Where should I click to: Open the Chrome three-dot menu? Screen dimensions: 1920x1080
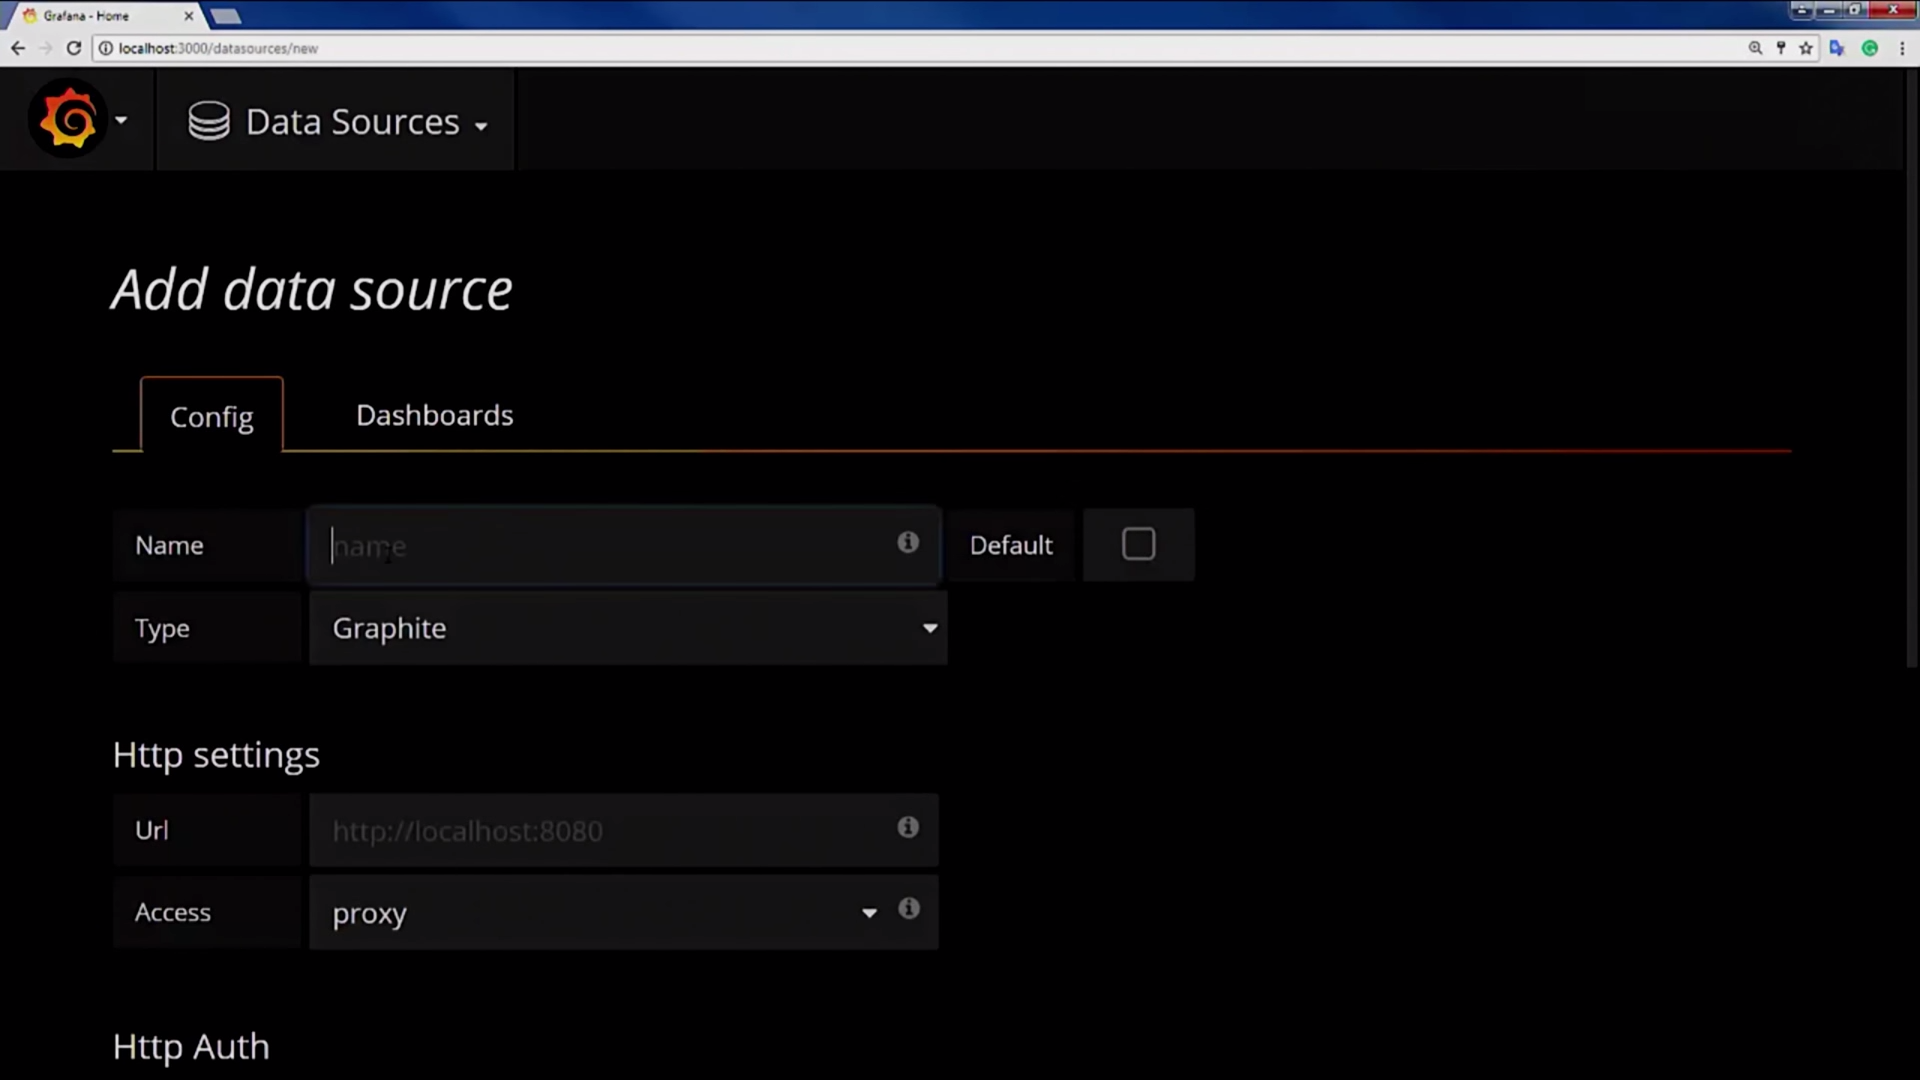[x=1901, y=48]
